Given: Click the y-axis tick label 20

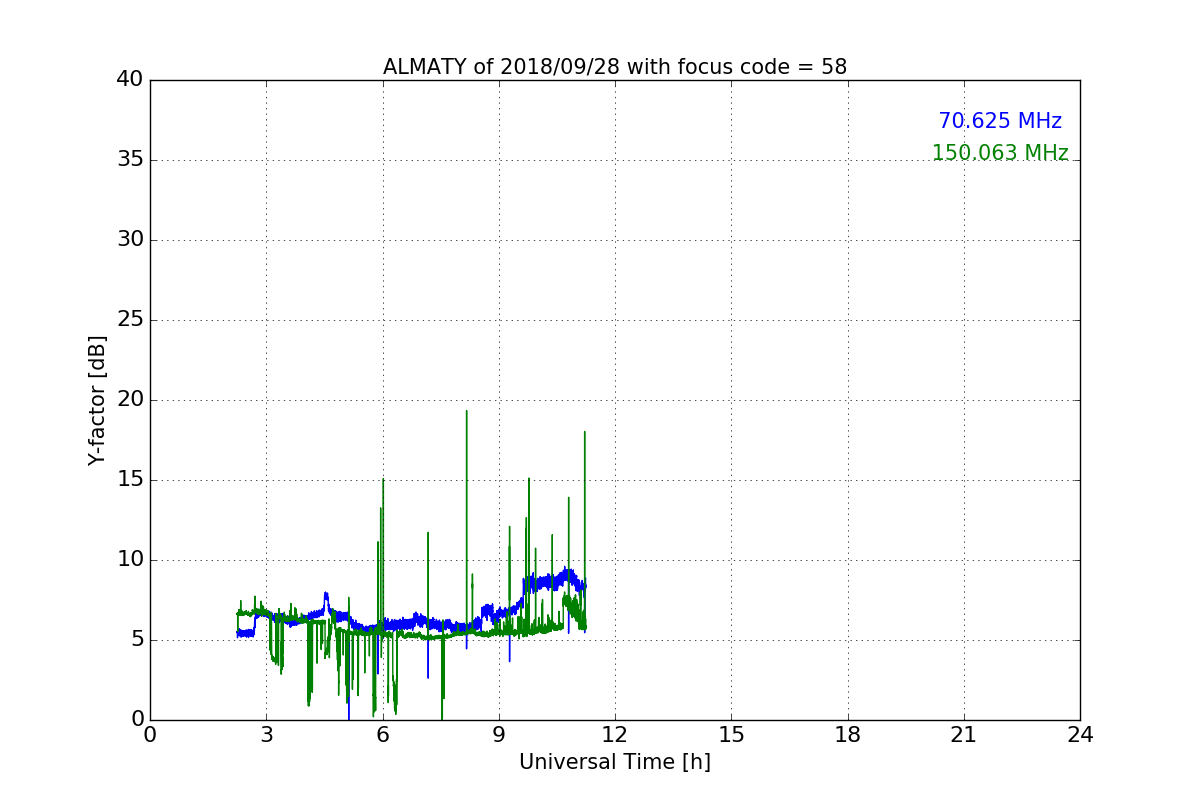Looking at the screenshot, I should (x=130, y=400).
